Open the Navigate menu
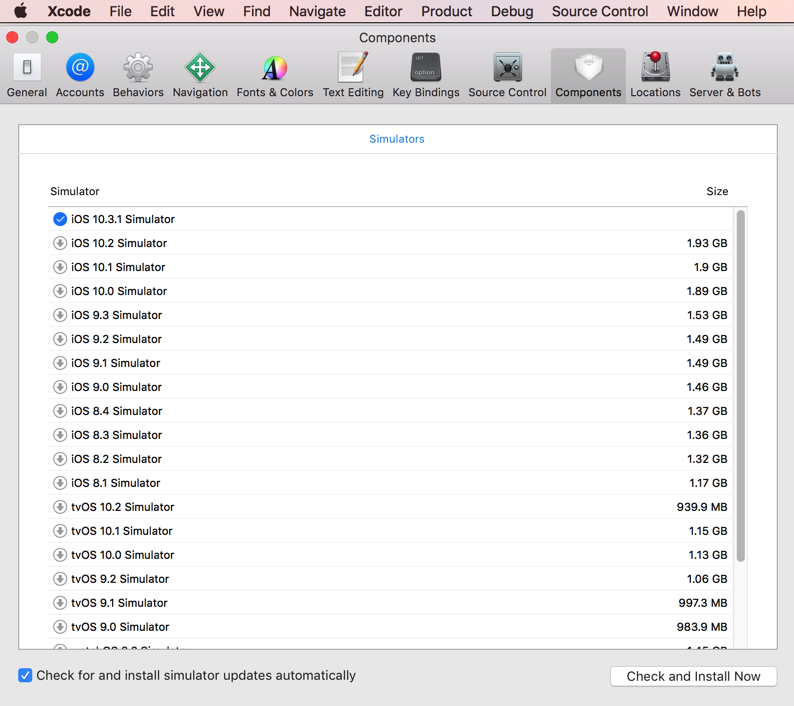Image resolution: width=794 pixels, height=706 pixels. click(x=317, y=11)
